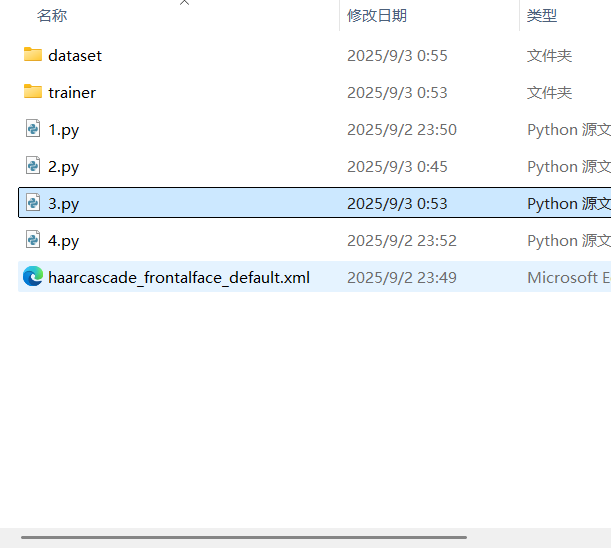Click the trainer folder icon
The width and height of the screenshot is (611, 548).
[33, 92]
